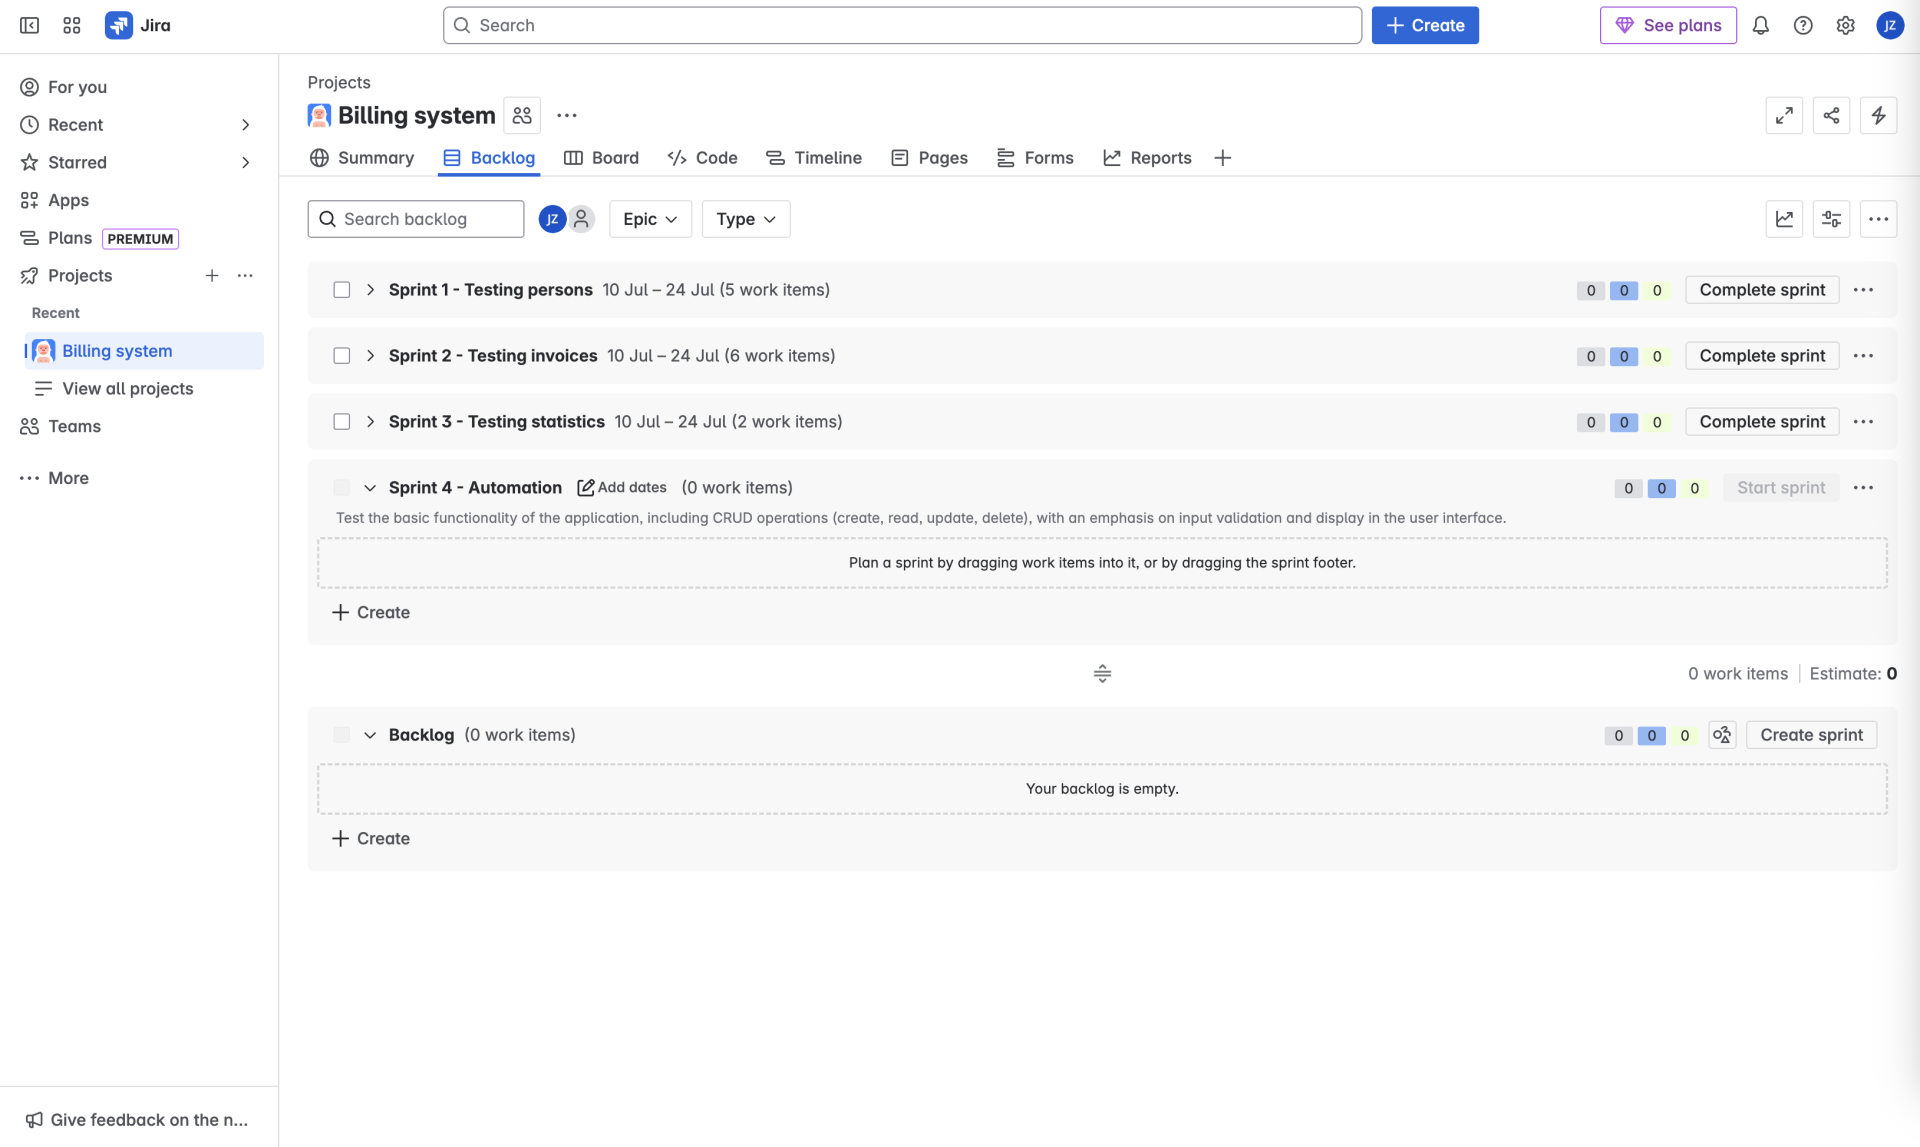This screenshot has width=1920, height=1147.
Task: Collapse sidebar with the panel icon
Action: (x=29, y=26)
